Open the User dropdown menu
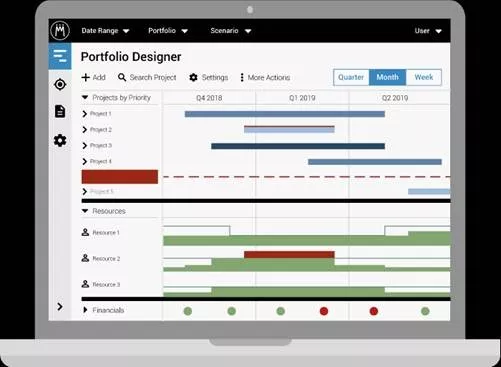This screenshot has height=367, width=501. [428, 31]
